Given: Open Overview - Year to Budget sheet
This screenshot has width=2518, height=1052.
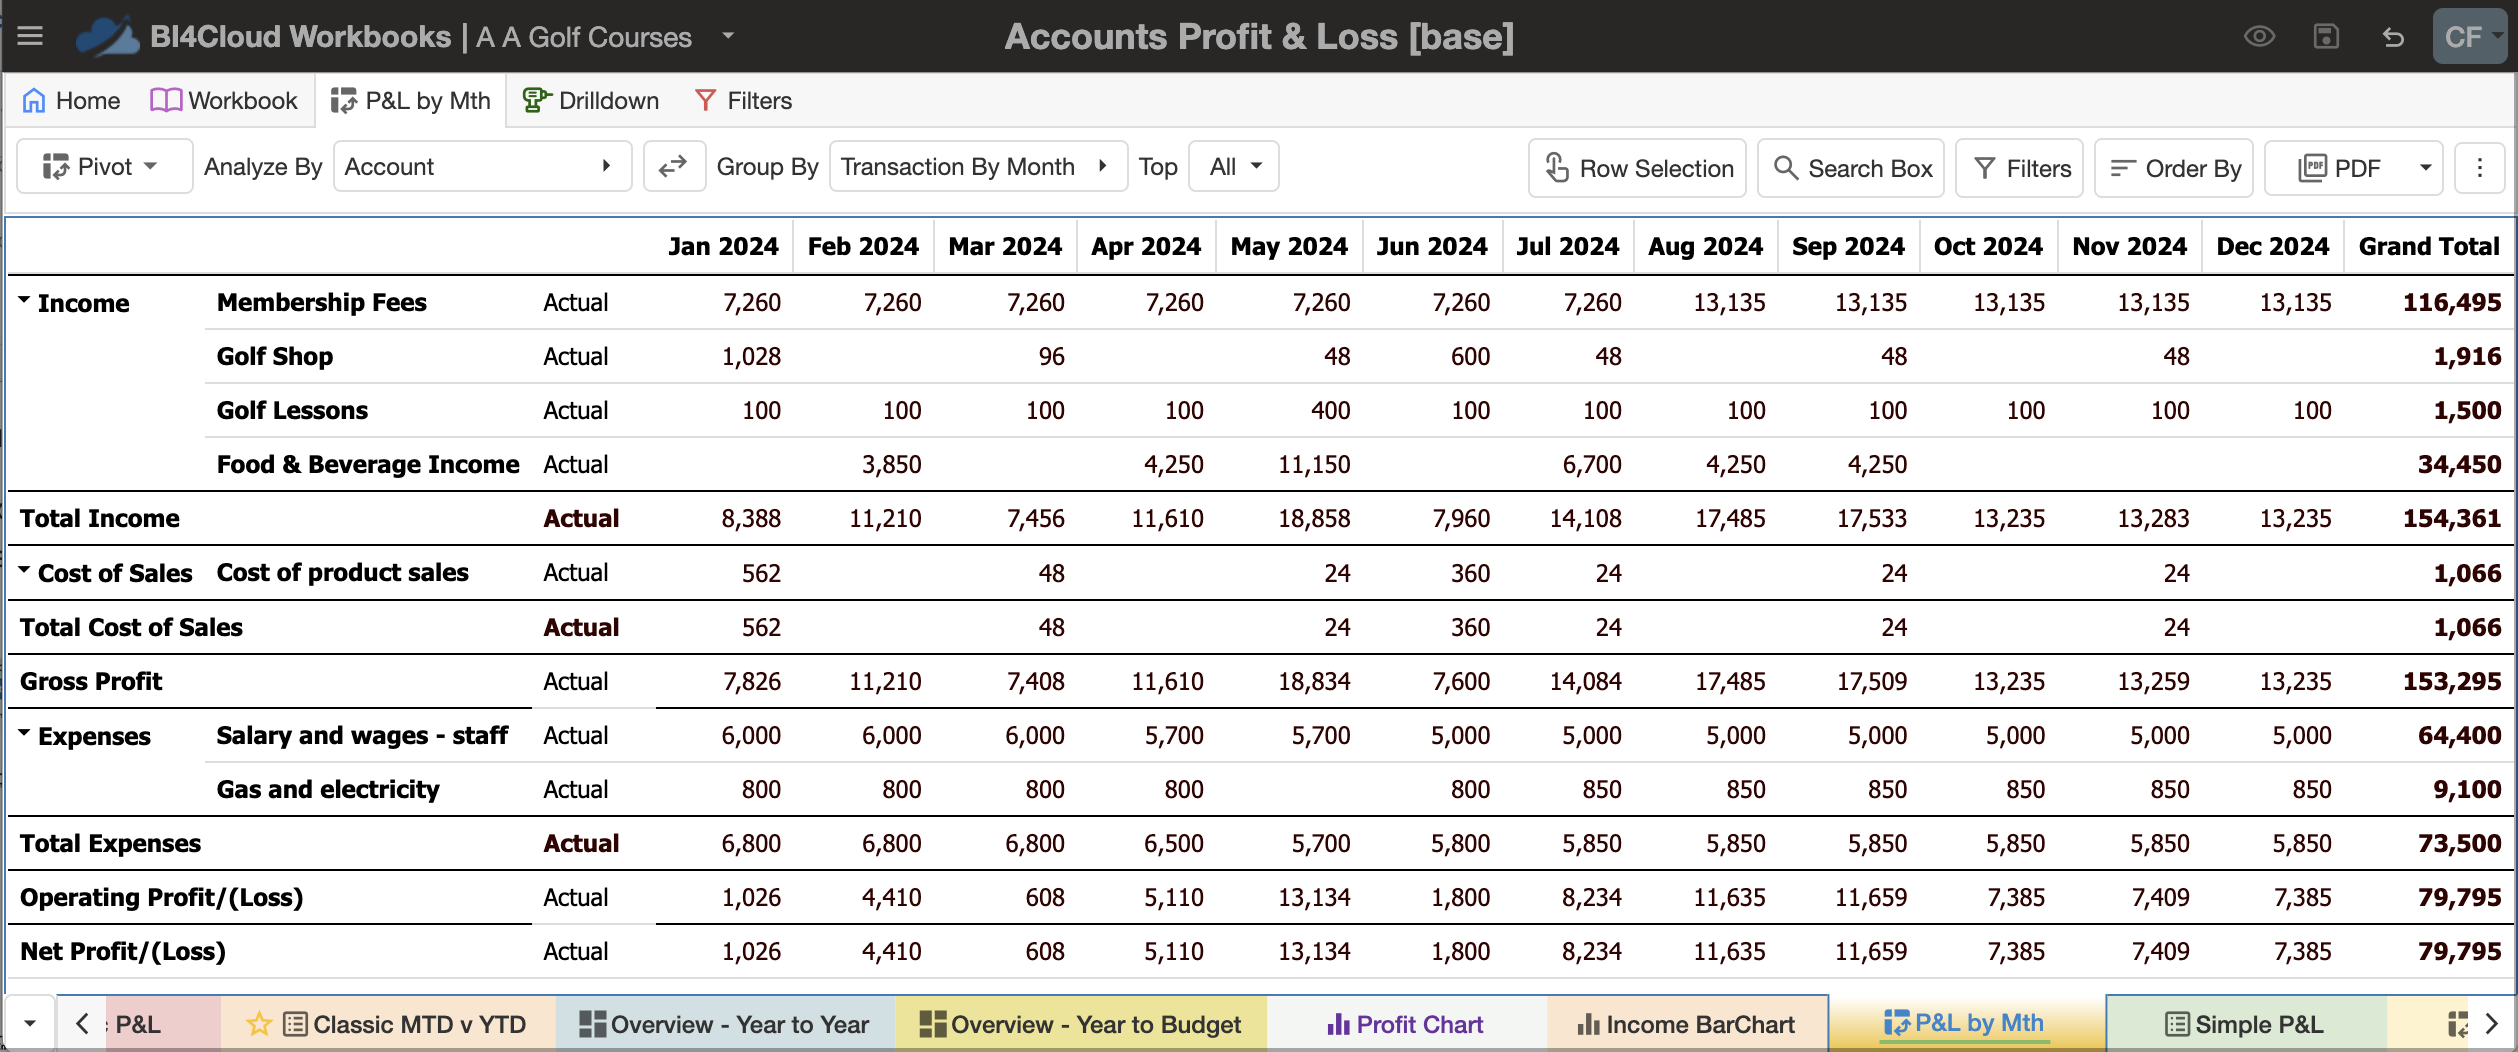Looking at the screenshot, I should tap(1080, 1025).
